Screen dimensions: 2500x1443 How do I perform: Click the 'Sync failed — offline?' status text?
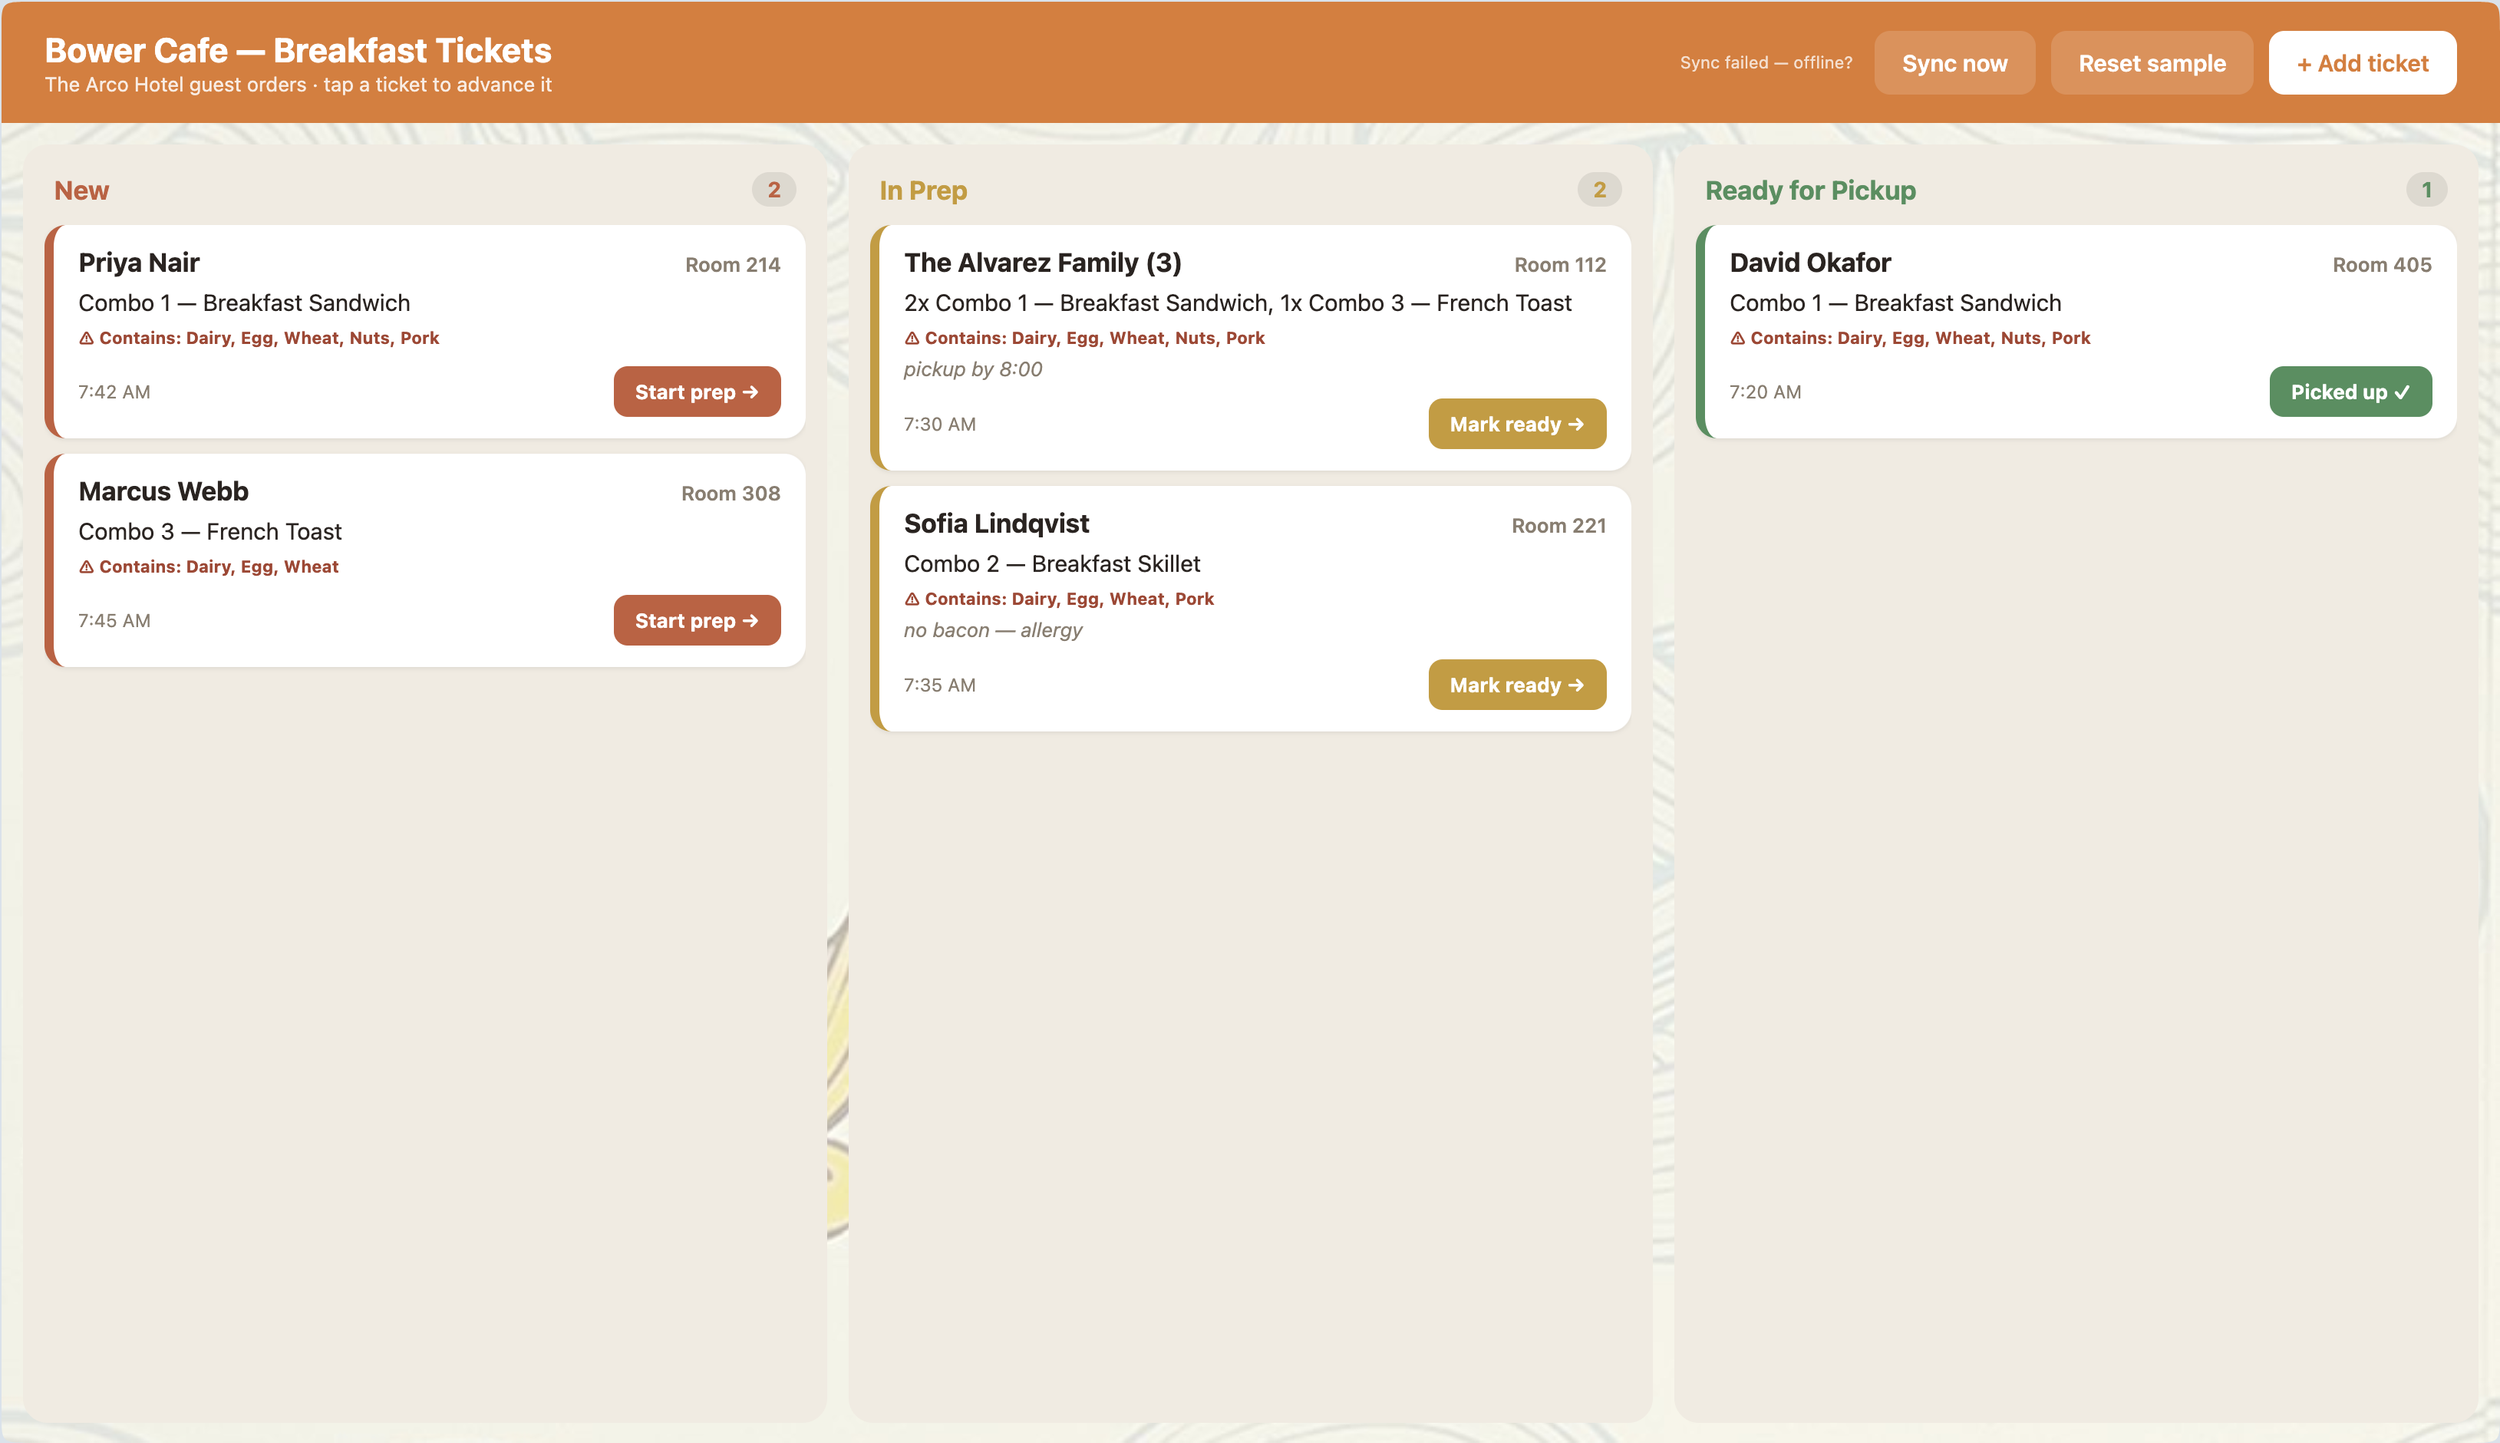[x=1765, y=63]
